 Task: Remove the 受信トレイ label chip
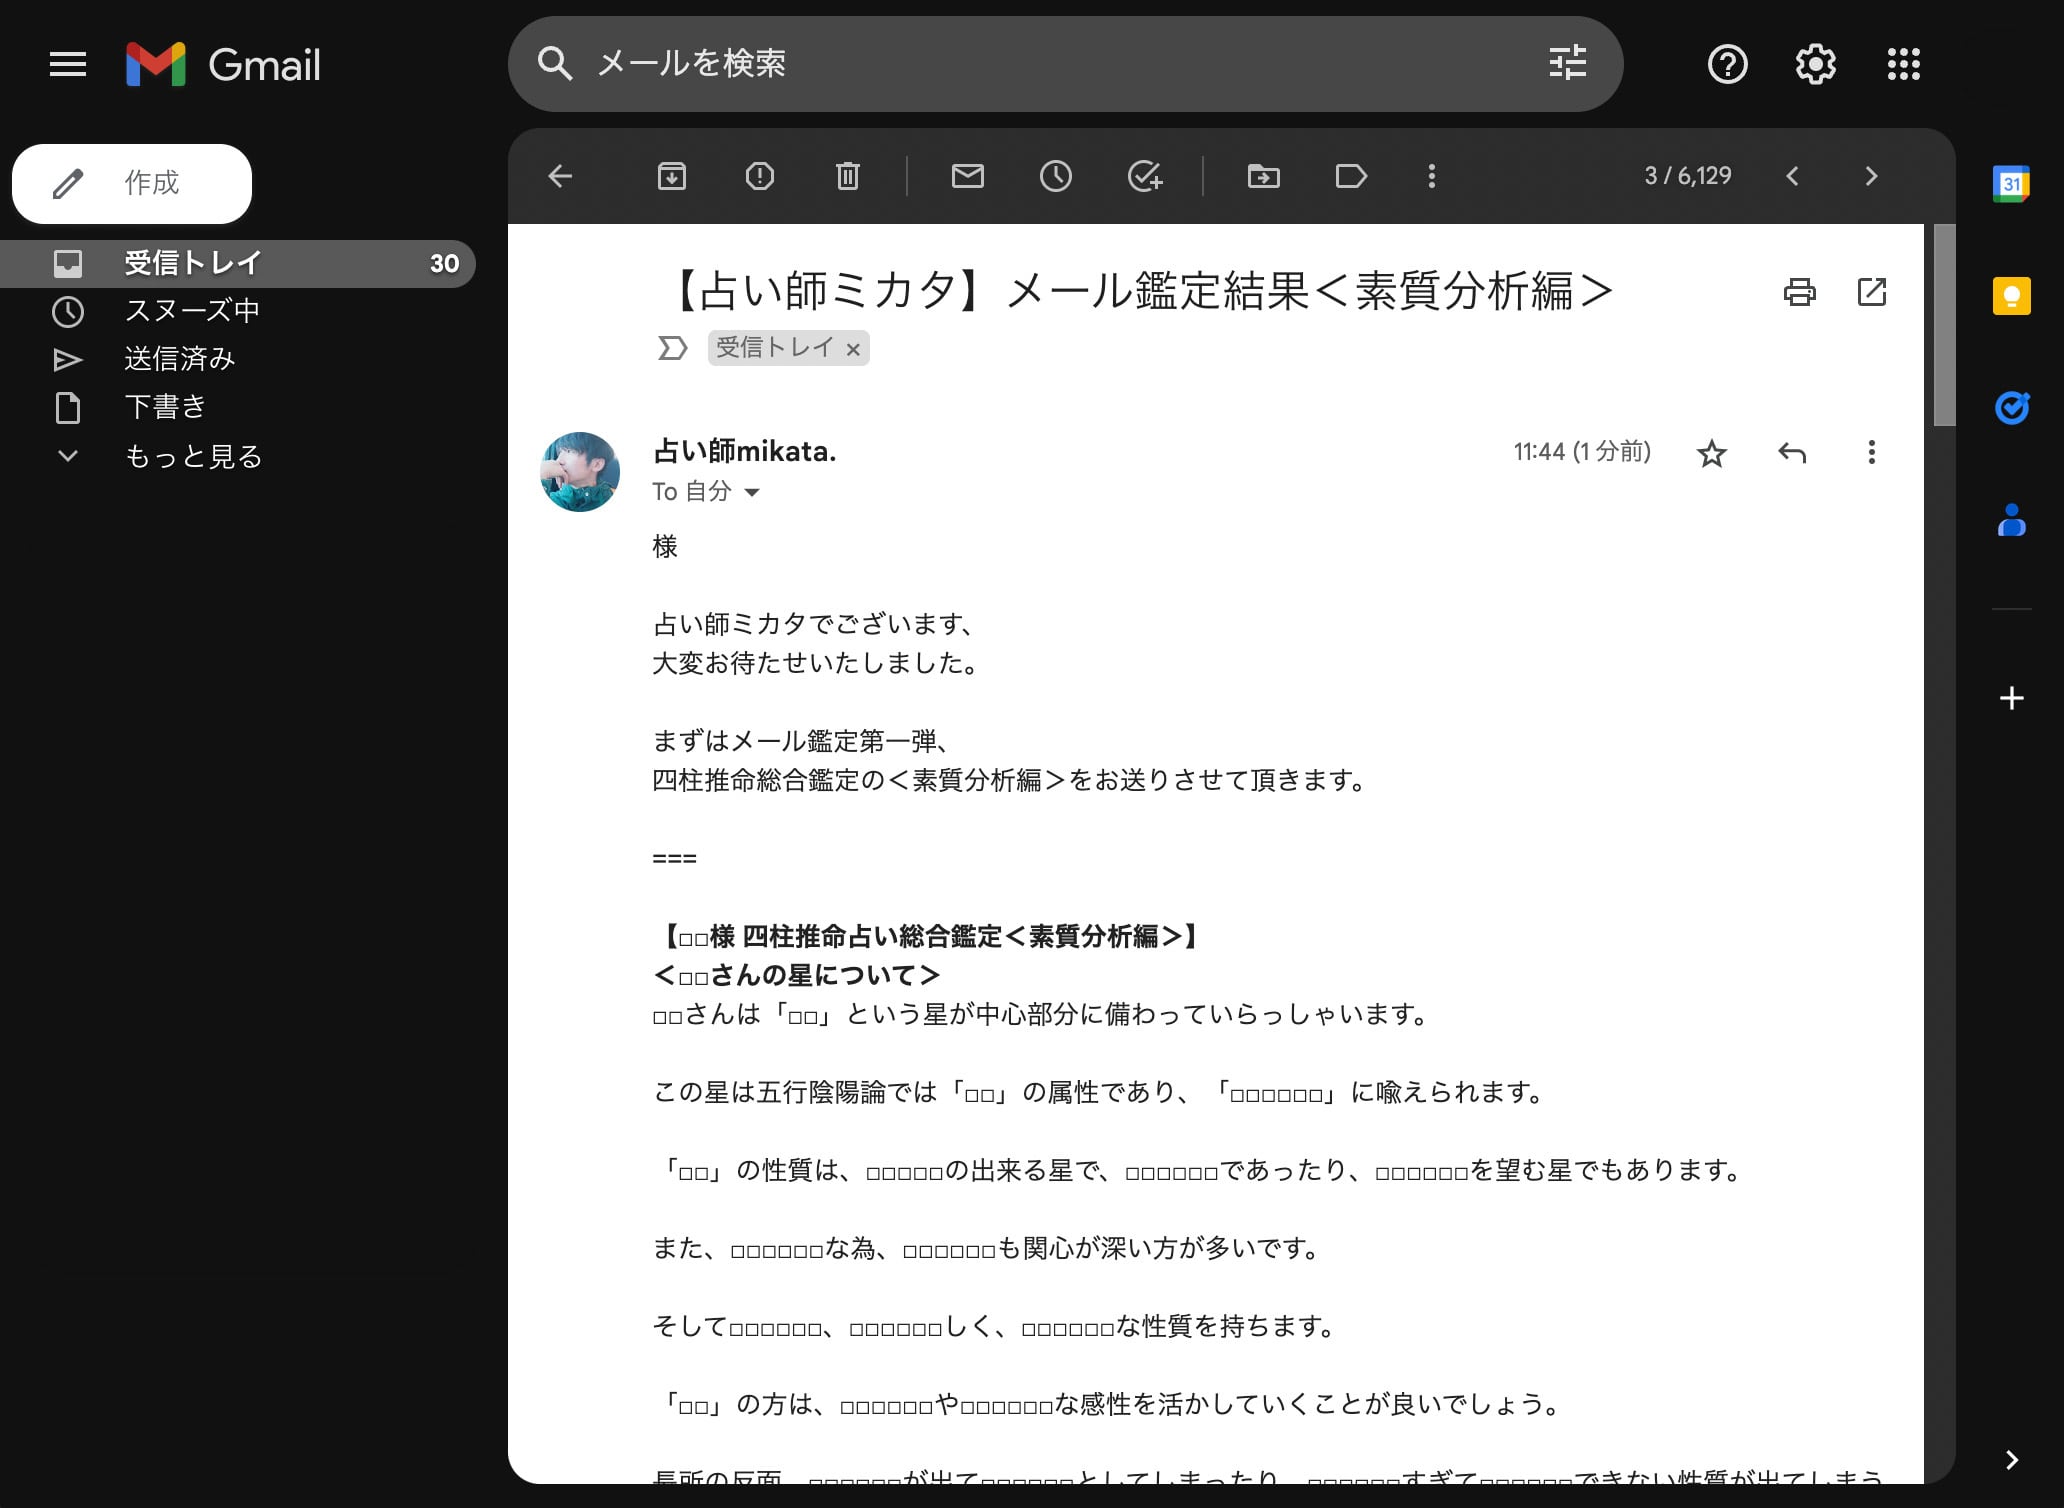[x=853, y=349]
